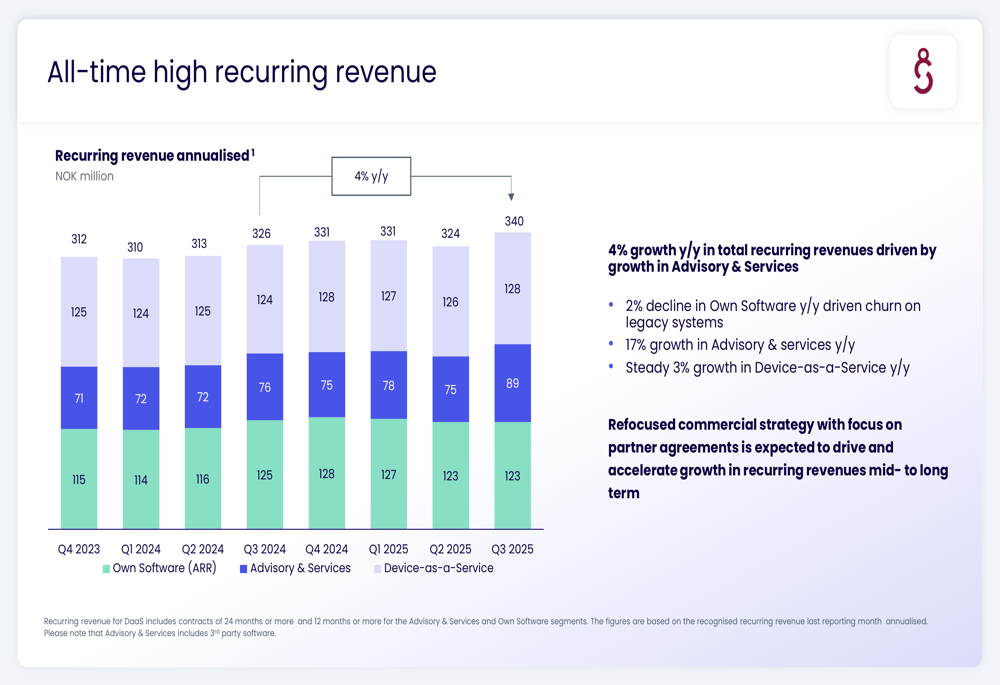
Task: Click the downward arrowhead above the Q3 2025 bar
Action: [x=511, y=197]
